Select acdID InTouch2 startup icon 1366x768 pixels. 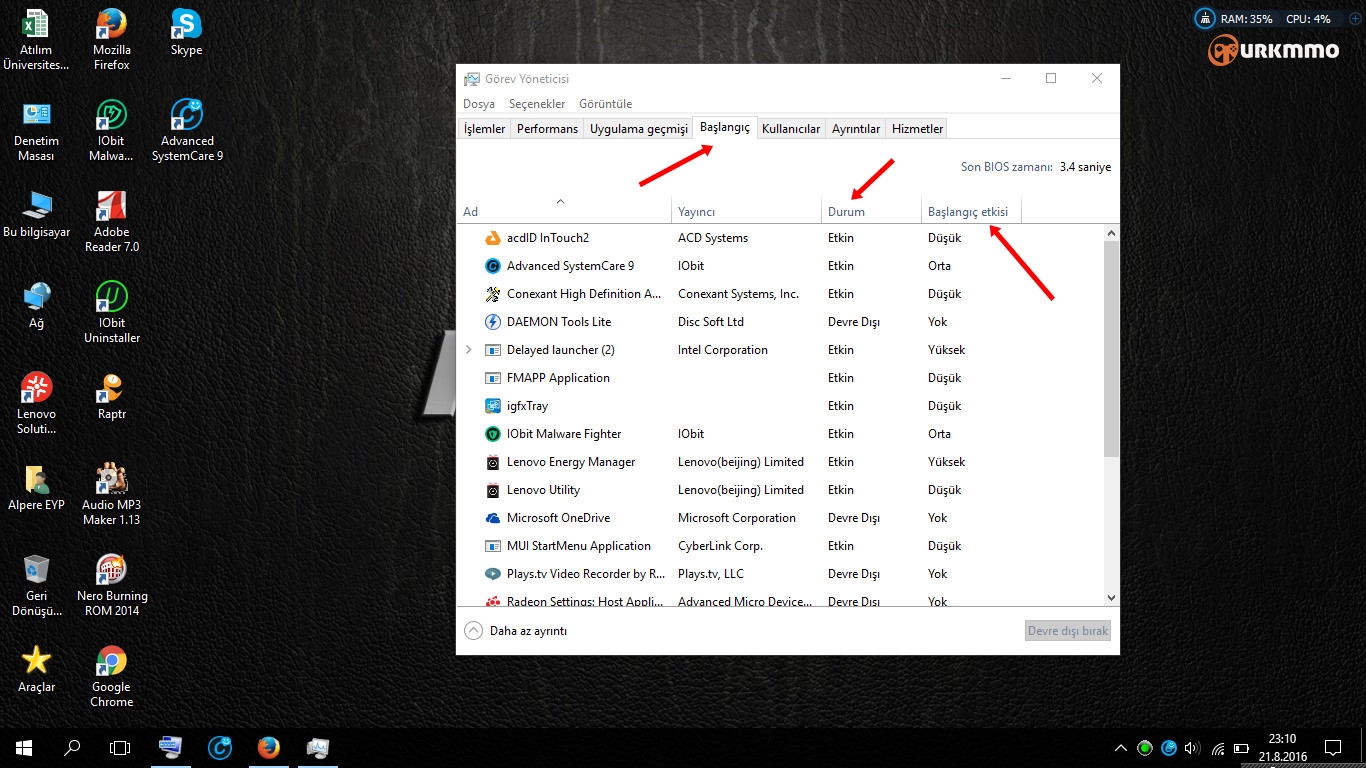pyautogui.click(x=492, y=238)
